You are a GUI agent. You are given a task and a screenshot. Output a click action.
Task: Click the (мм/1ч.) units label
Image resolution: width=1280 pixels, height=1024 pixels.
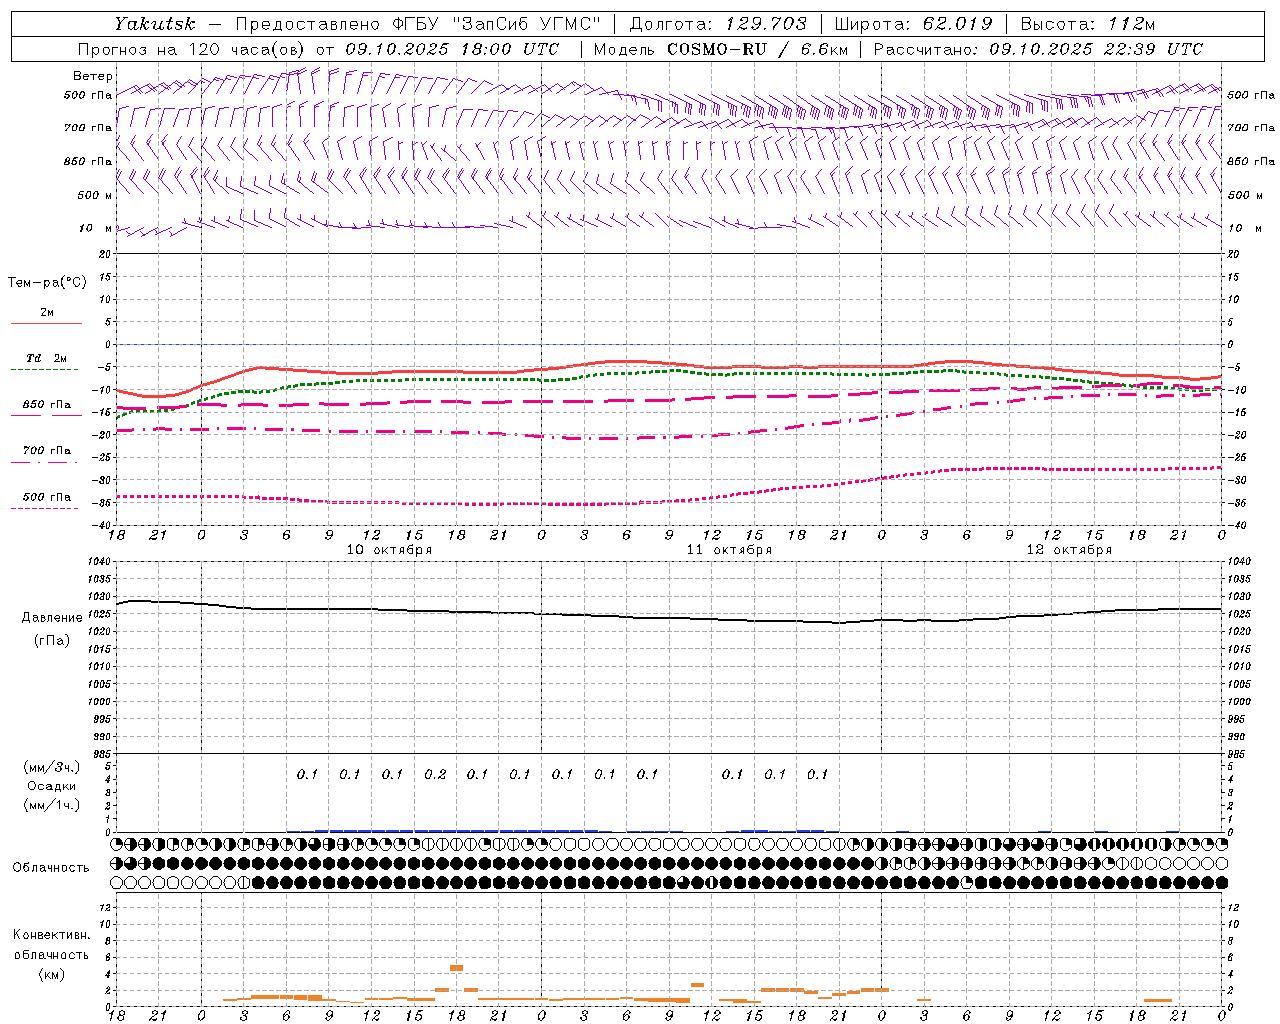52,805
